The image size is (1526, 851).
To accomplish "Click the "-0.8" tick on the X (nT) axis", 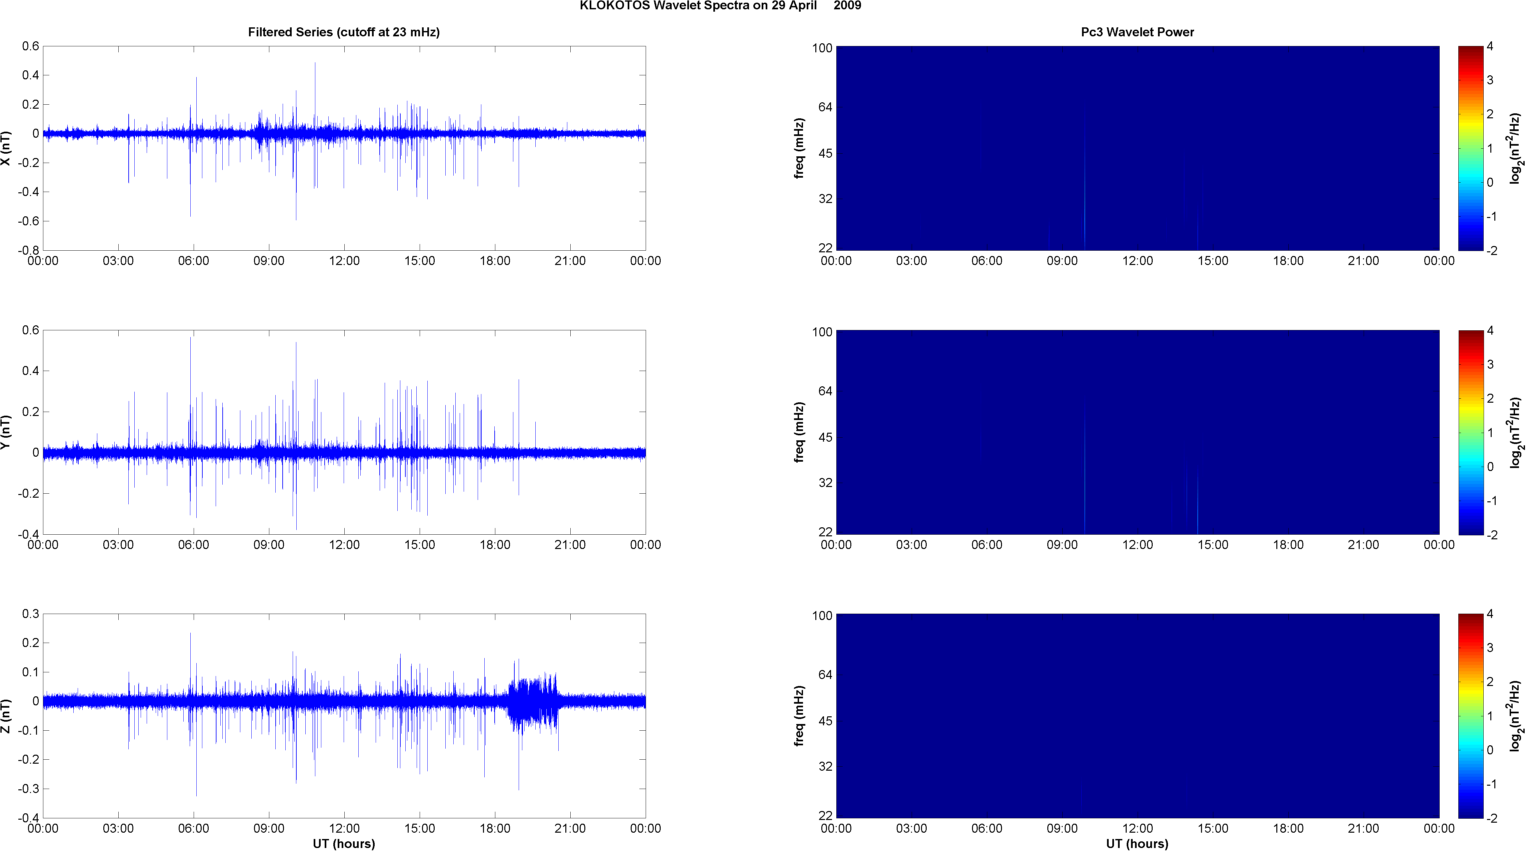I will pyautogui.click(x=28, y=250).
